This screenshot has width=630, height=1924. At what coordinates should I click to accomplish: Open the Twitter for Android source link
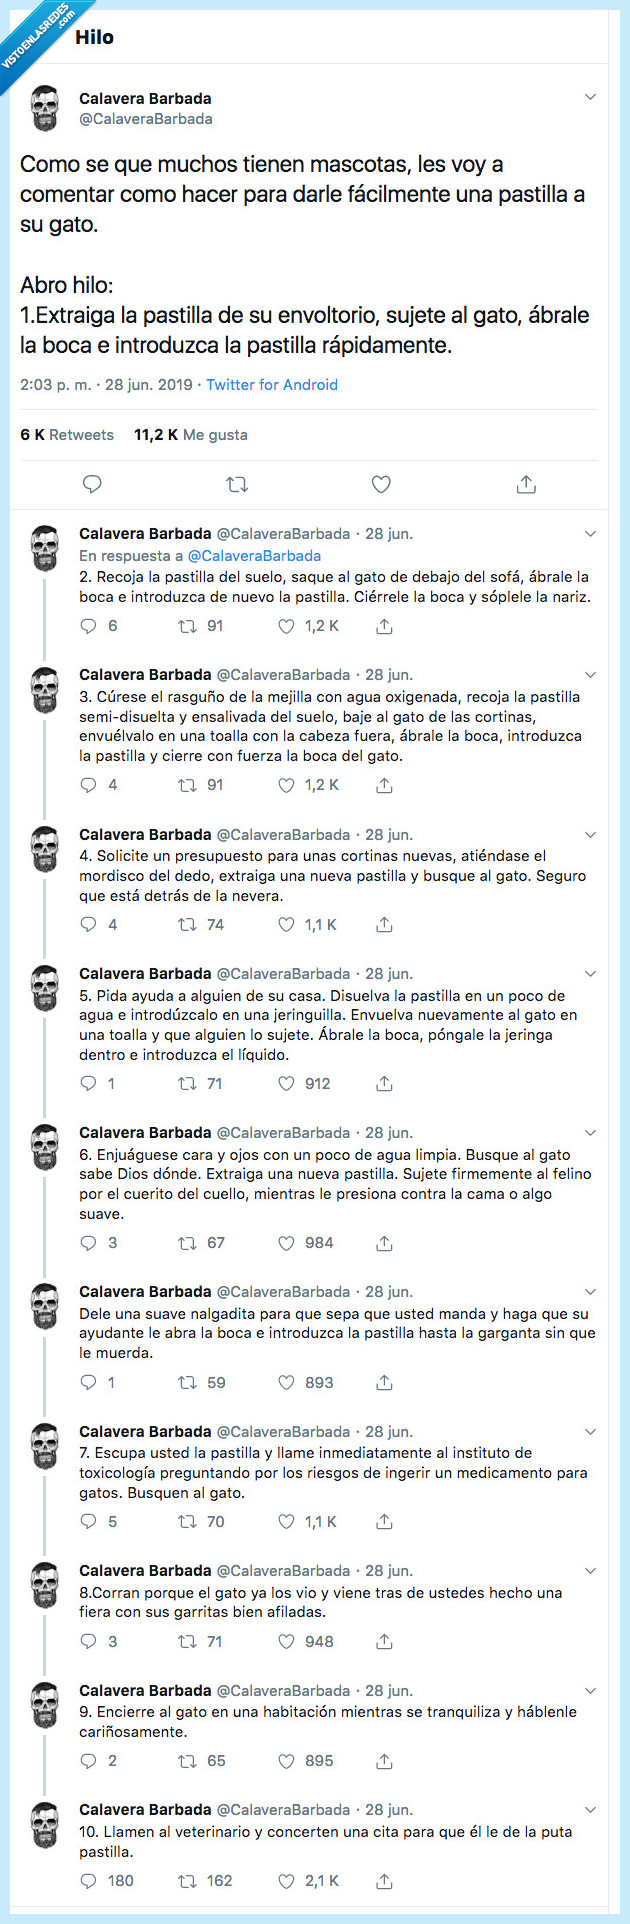272,385
